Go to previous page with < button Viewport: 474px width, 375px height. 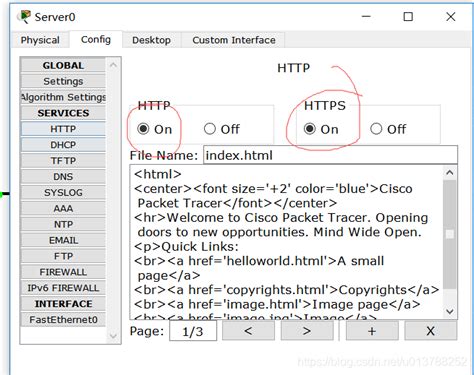point(248,331)
